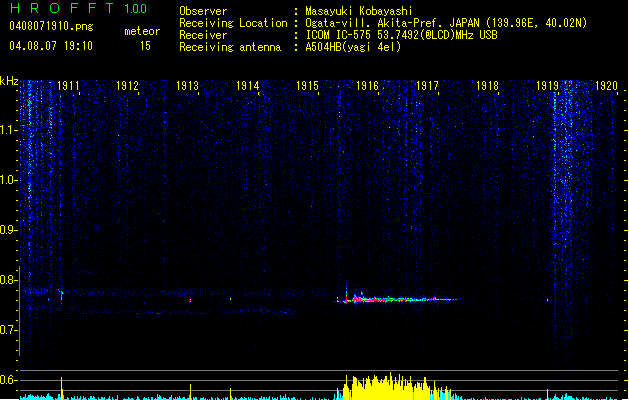Click time axis marker 1915
This screenshot has height=400, width=629.
307,86
